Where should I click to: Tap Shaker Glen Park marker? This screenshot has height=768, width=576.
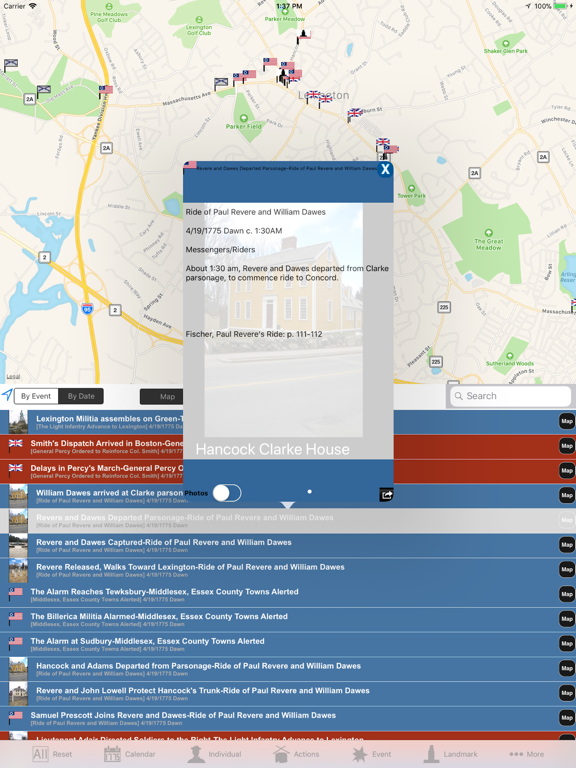pos(506,43)
